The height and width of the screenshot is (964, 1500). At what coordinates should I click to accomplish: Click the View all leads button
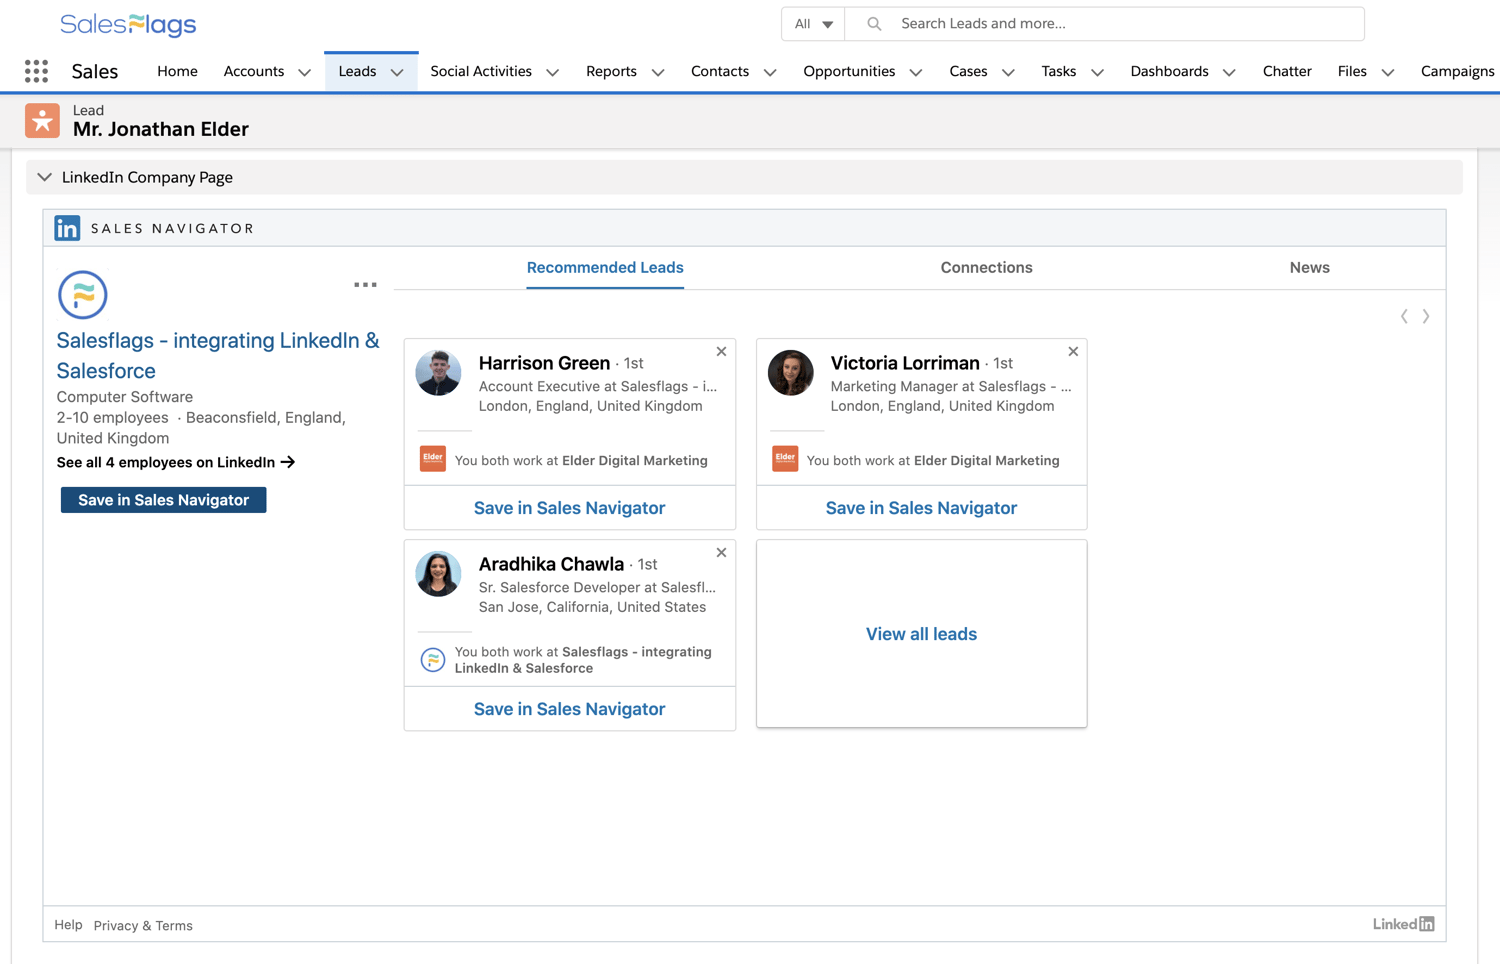click(x=921, y=633)
